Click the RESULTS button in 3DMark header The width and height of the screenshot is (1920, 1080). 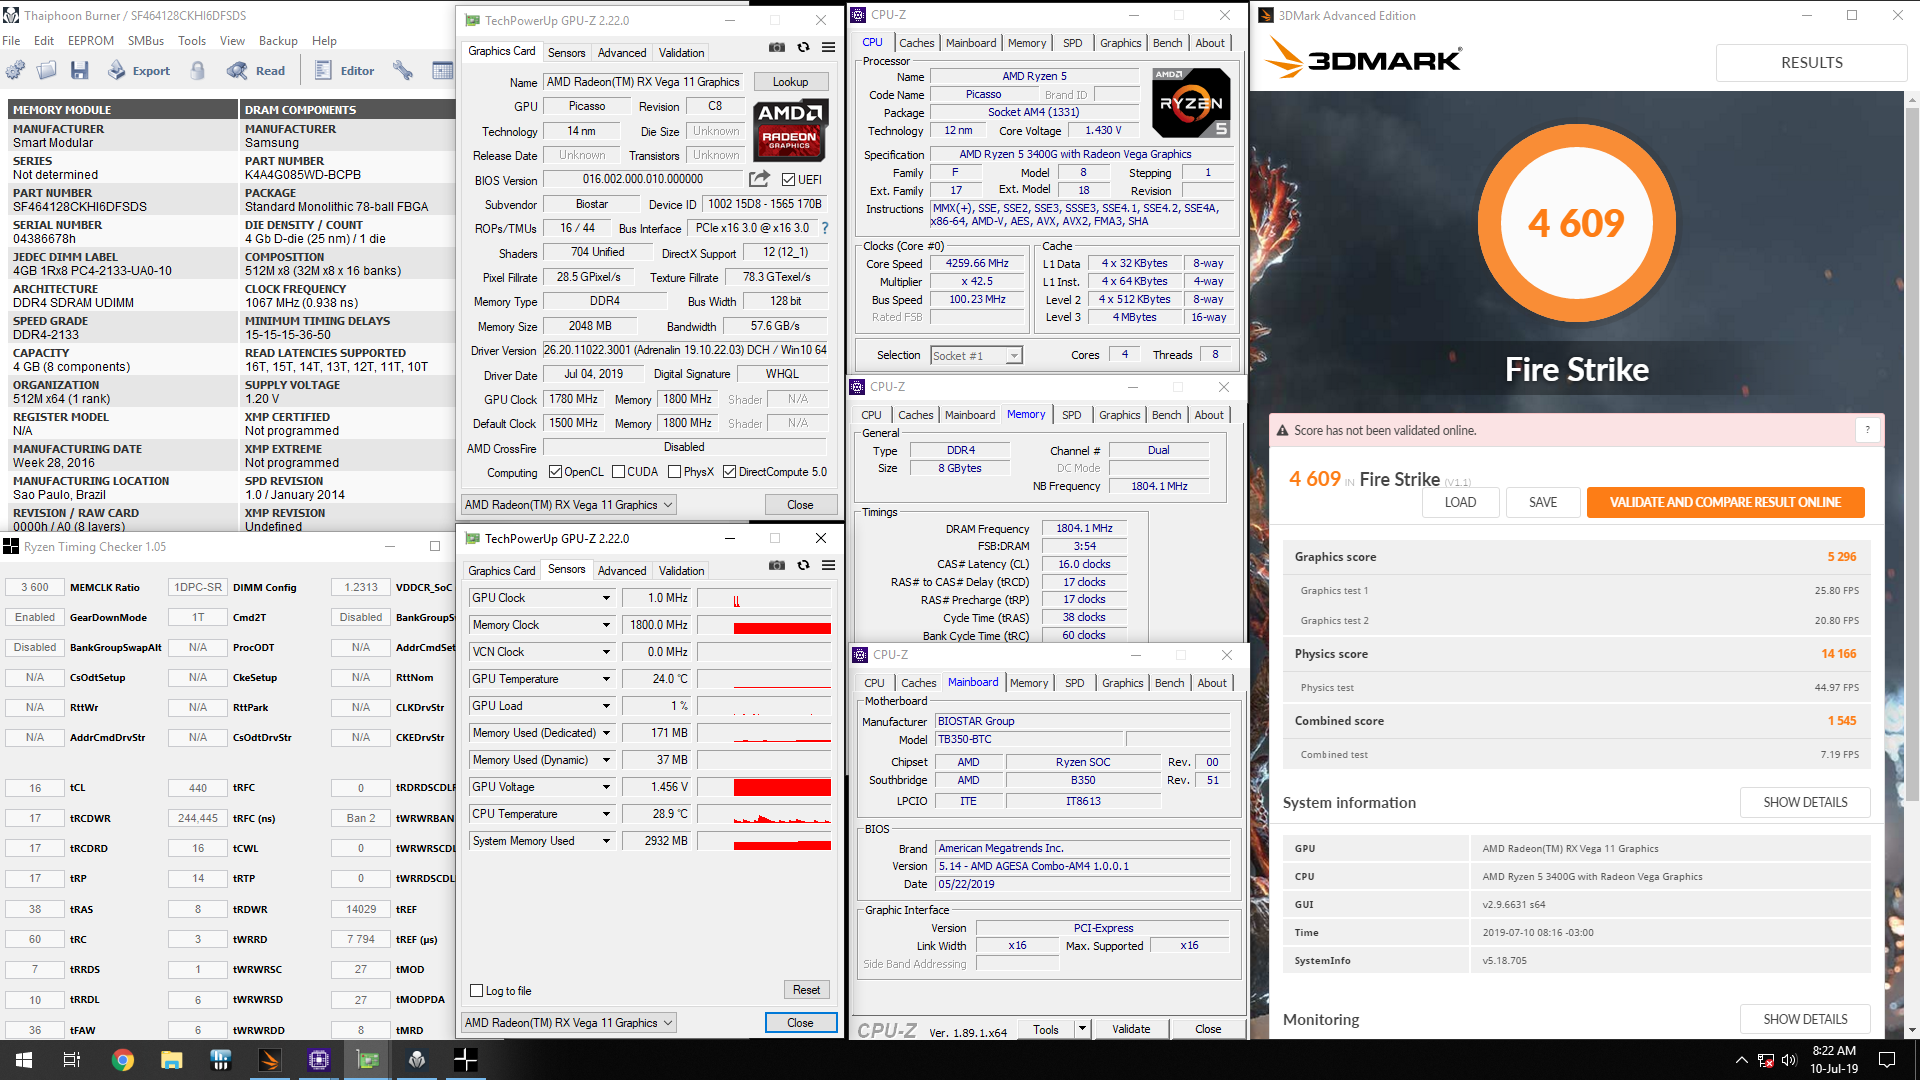click(1811, 62)
